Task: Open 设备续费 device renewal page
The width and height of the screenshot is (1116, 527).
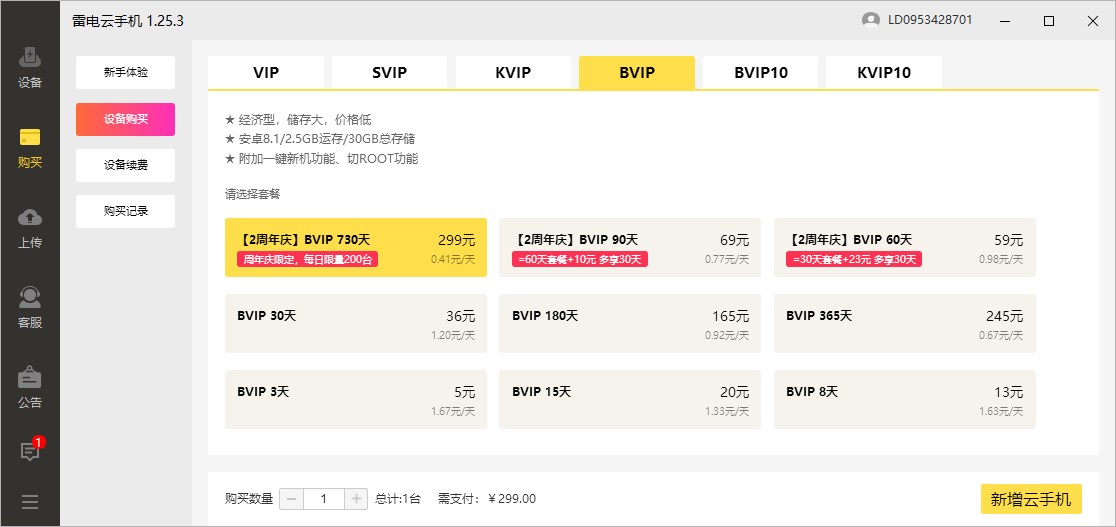Action: pos(125,165)
